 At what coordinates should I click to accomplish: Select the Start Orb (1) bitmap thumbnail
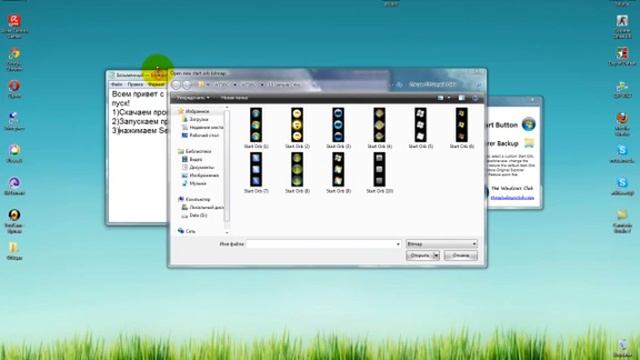point(256,125)
